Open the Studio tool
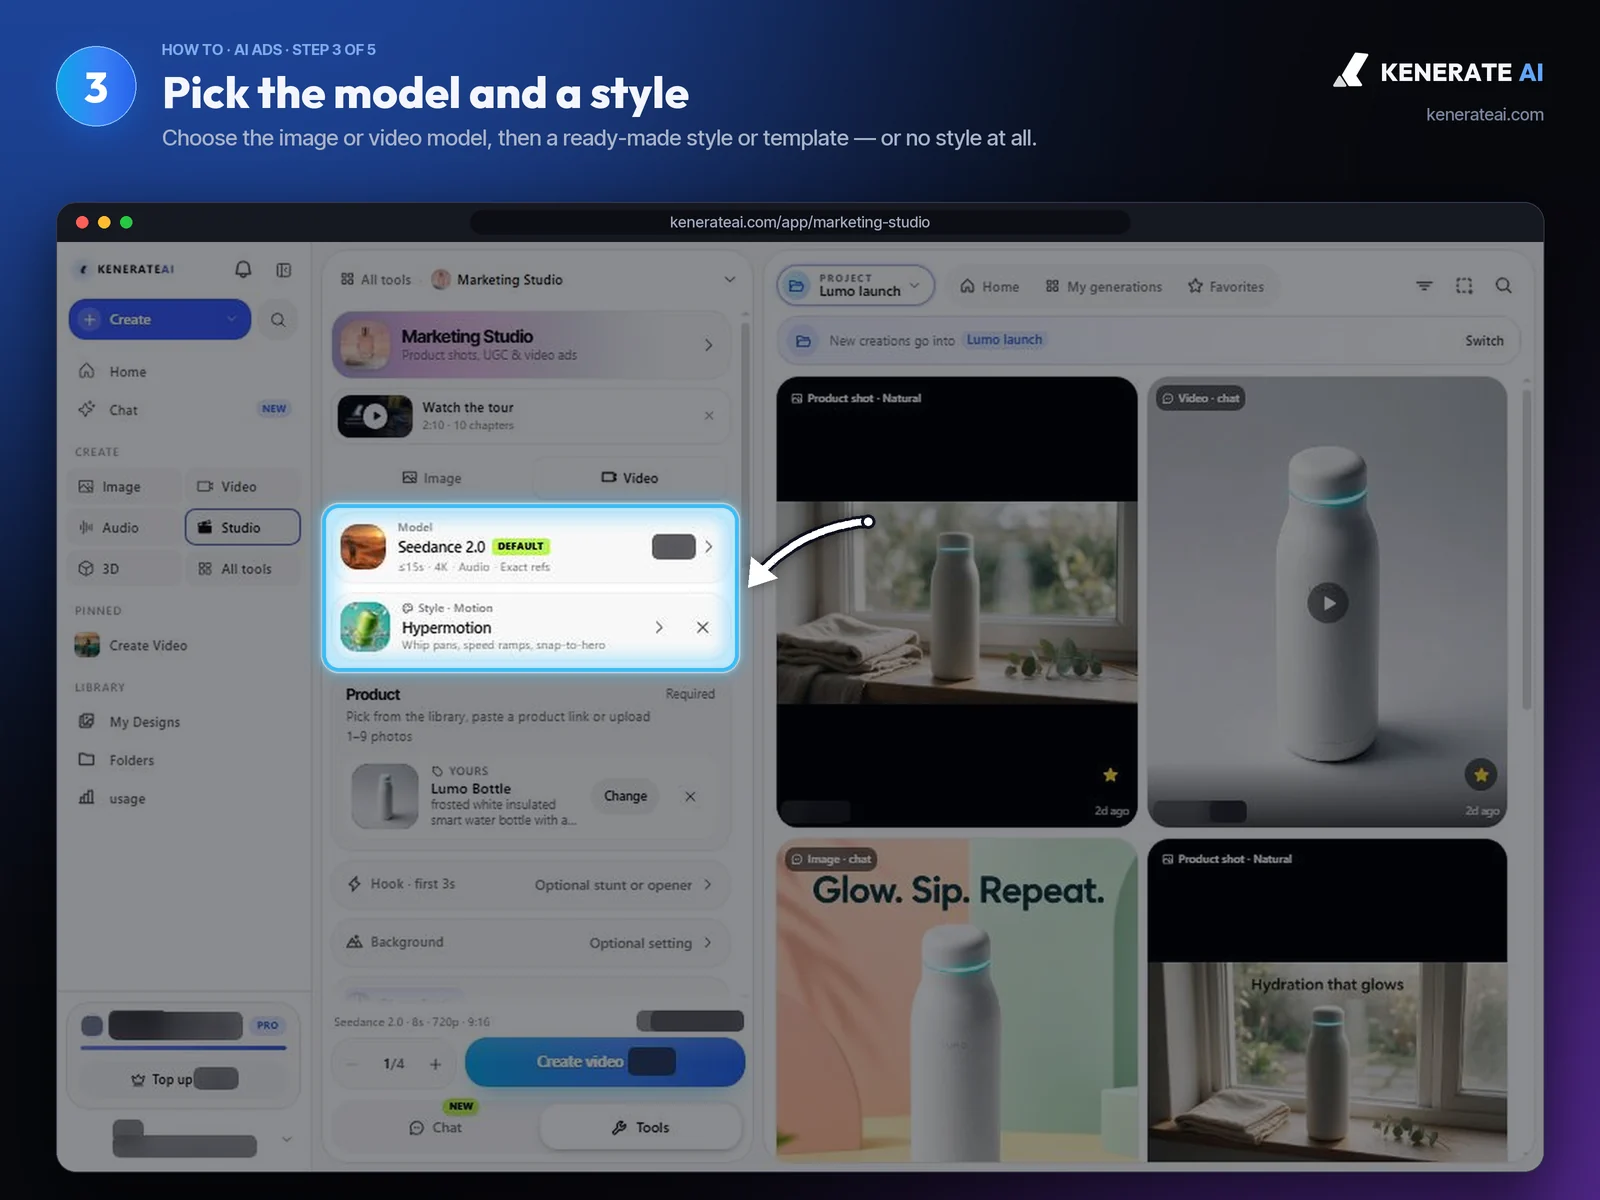 [x=243, y=528]
